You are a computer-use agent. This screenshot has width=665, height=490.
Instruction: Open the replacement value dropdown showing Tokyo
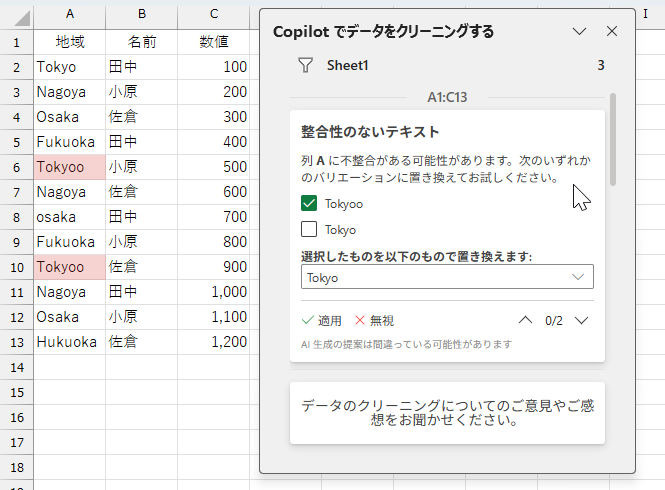[447, 277]
